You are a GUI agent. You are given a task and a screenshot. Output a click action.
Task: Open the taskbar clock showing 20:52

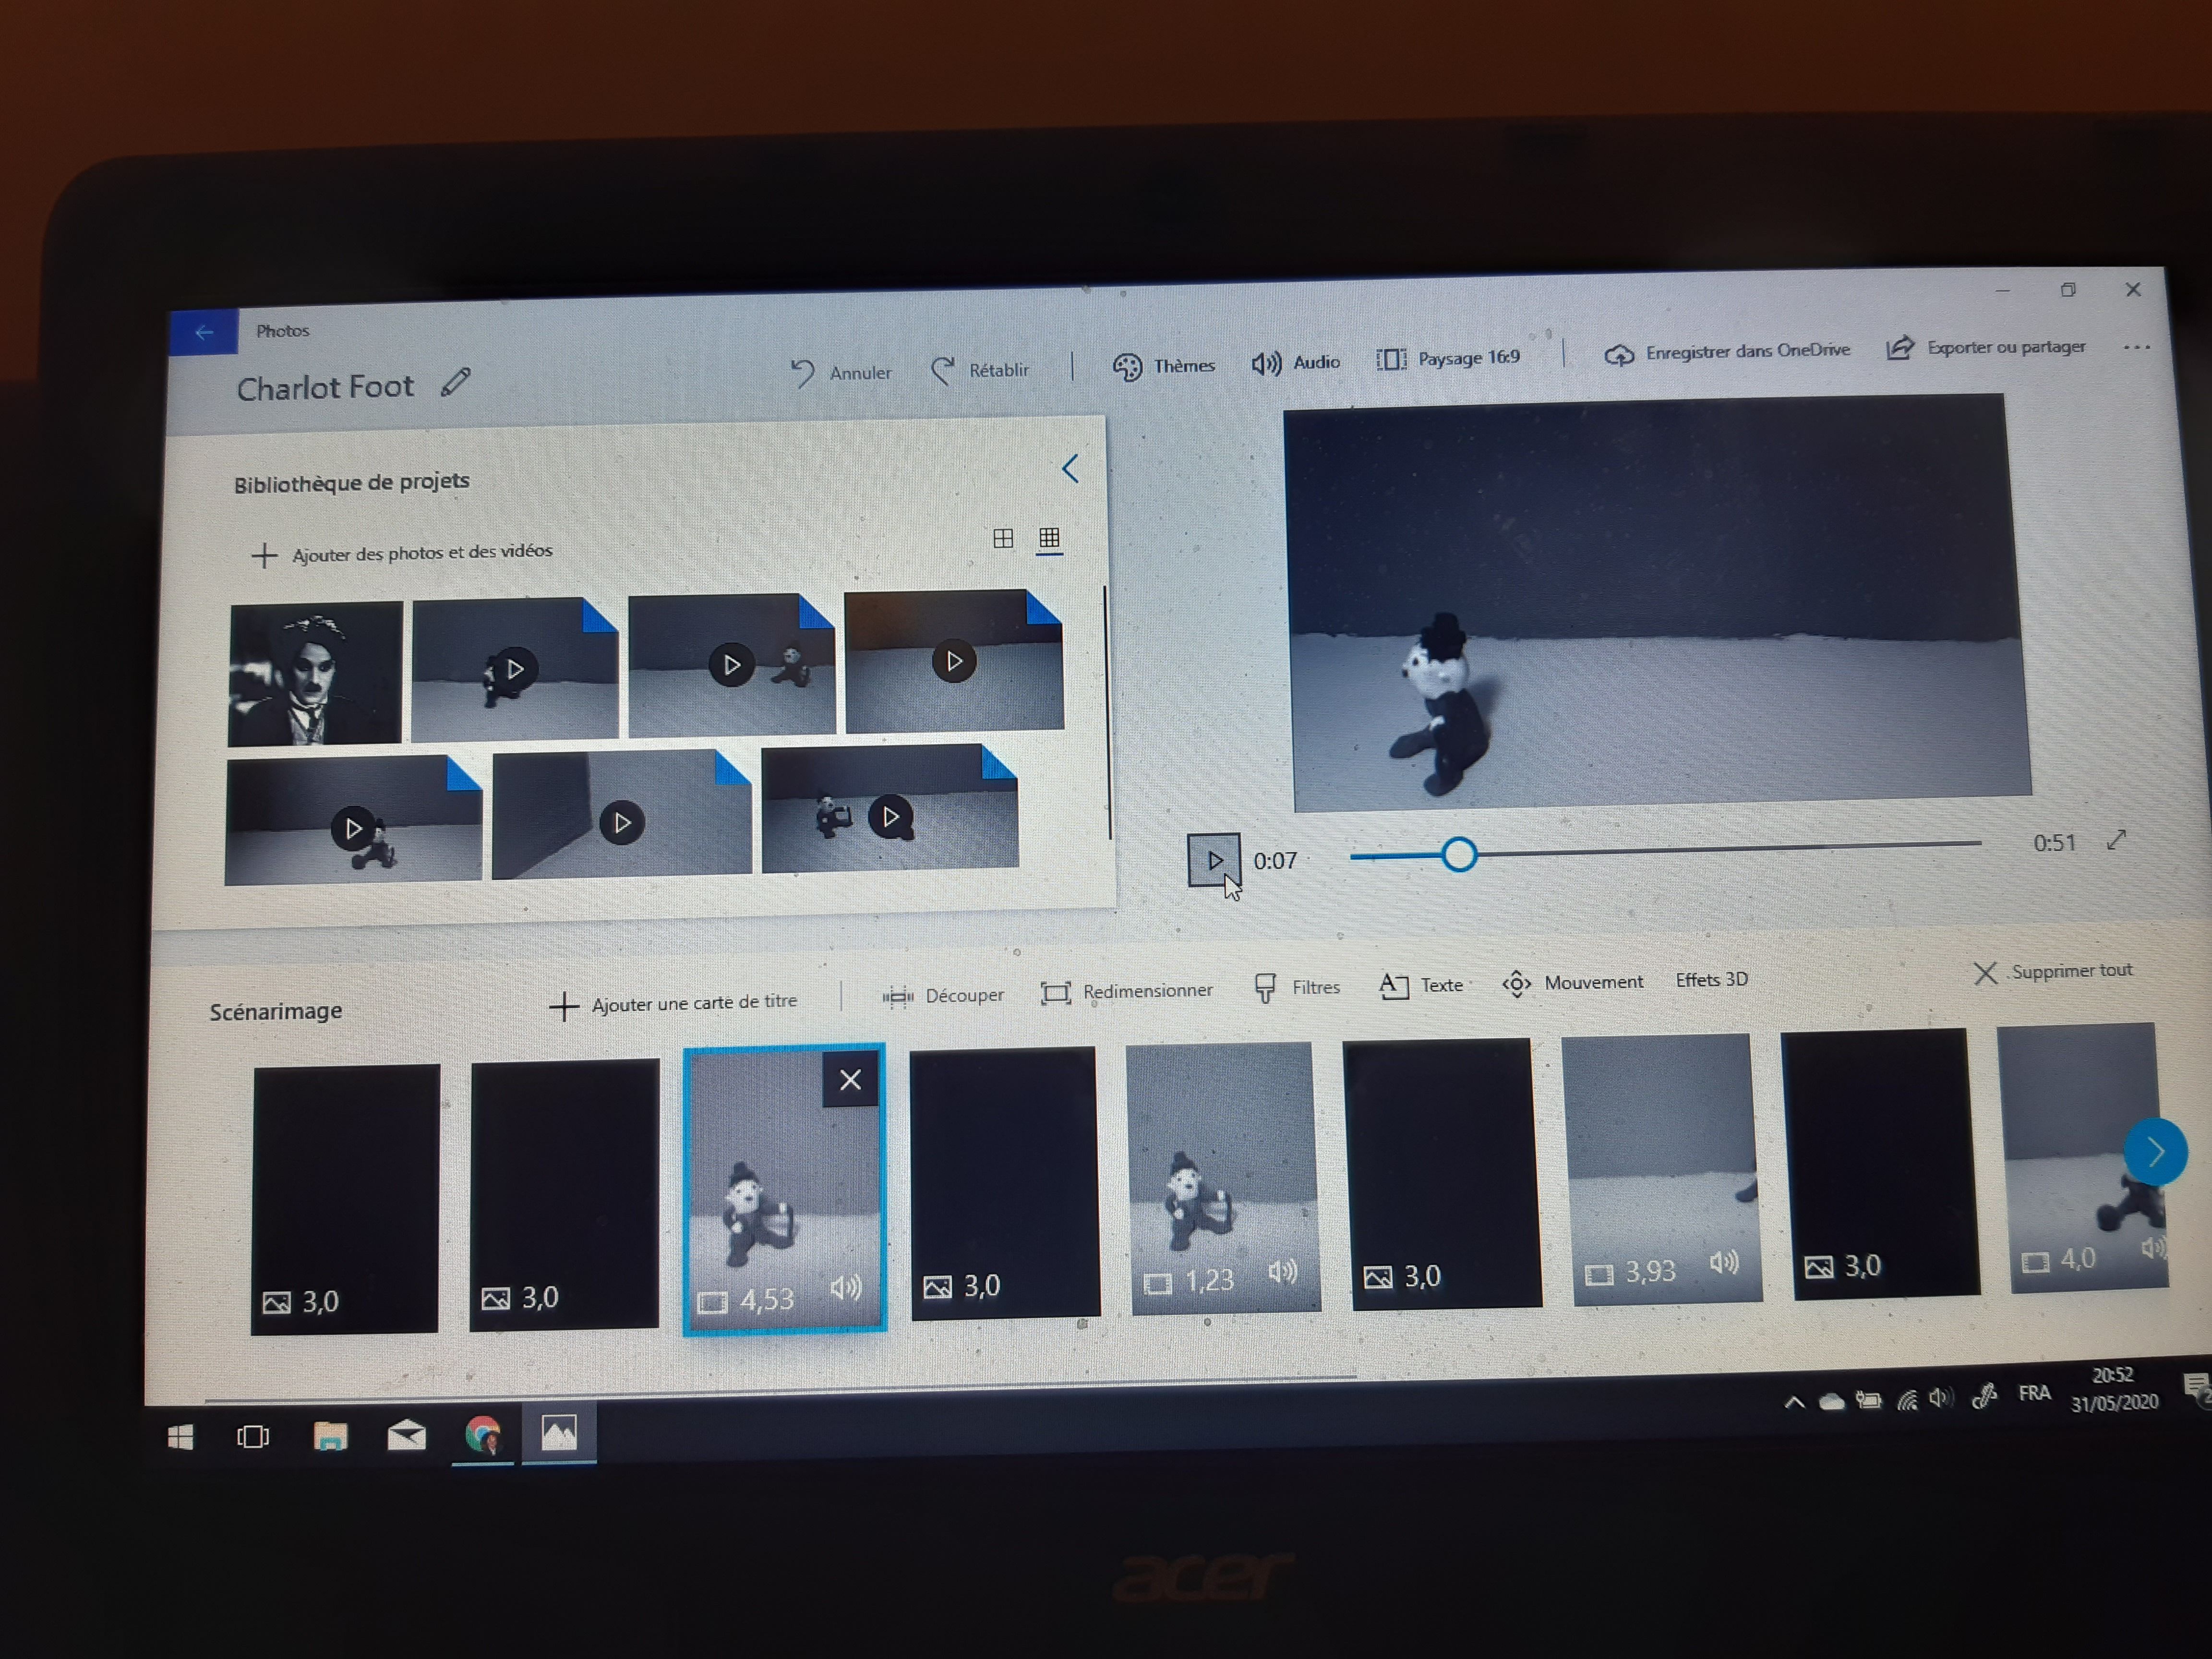click(x=2113, y=1389)
